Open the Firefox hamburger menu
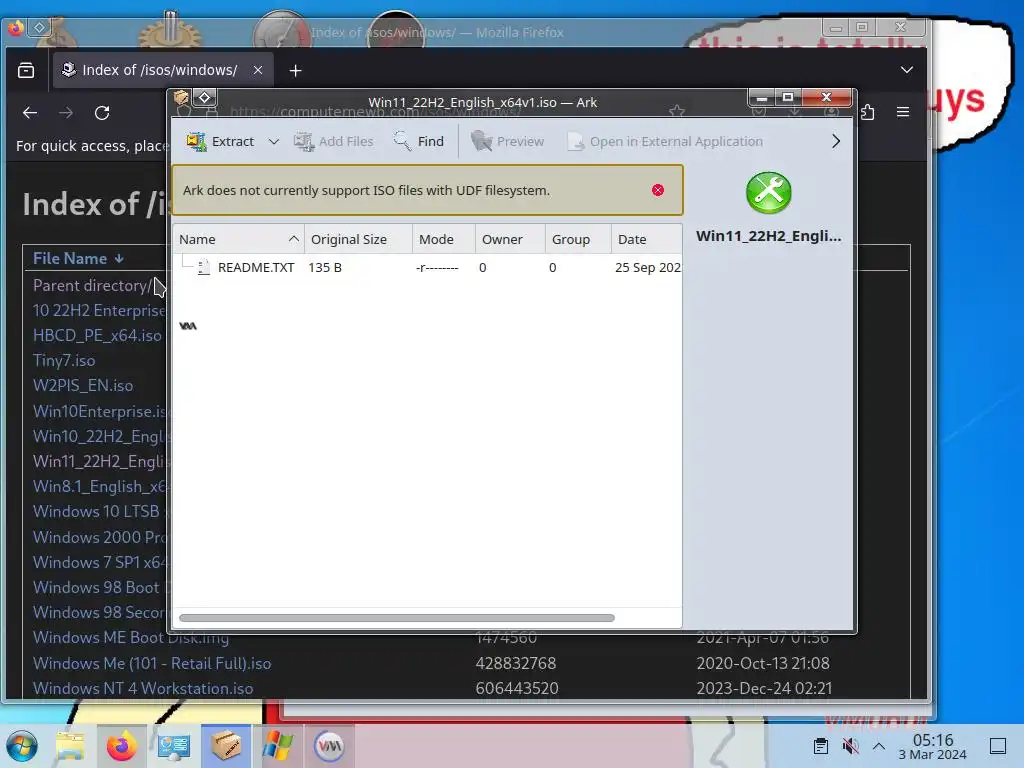 coord(903,112)
